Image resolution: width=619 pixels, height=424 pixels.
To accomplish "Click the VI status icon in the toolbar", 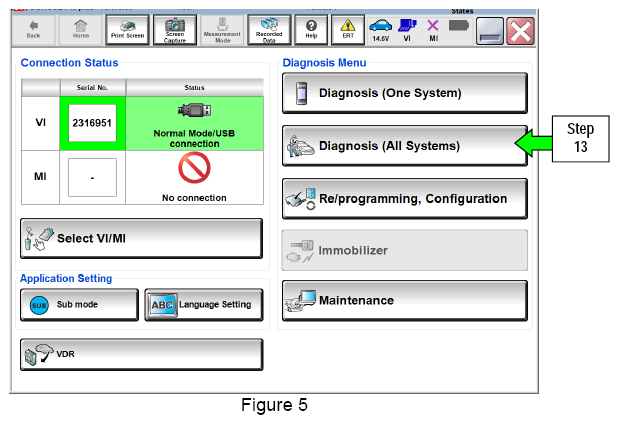I will 407,30.
